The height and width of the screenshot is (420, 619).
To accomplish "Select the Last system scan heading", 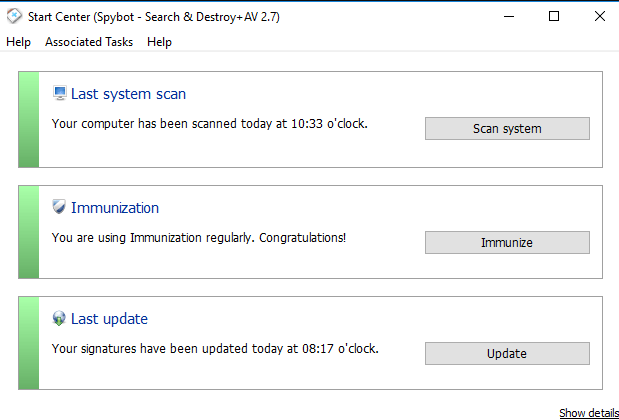I will tap(128, 94).
